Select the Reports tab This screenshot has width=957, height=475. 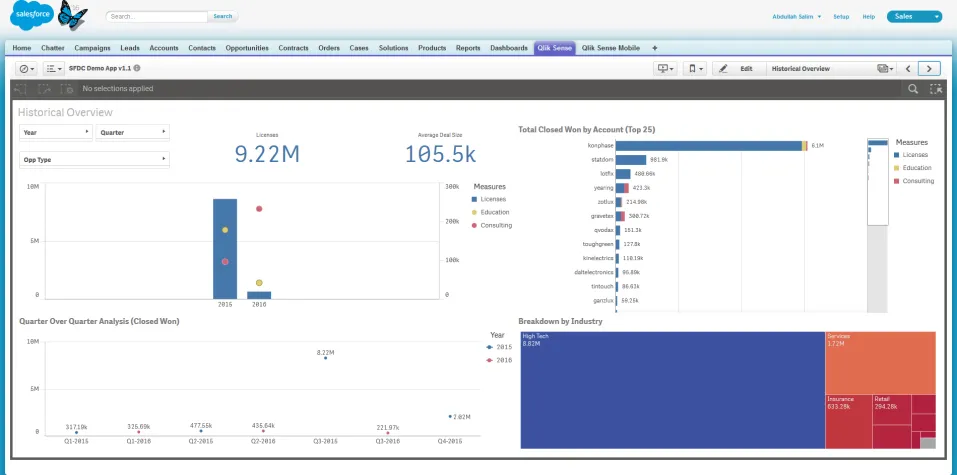468,48
